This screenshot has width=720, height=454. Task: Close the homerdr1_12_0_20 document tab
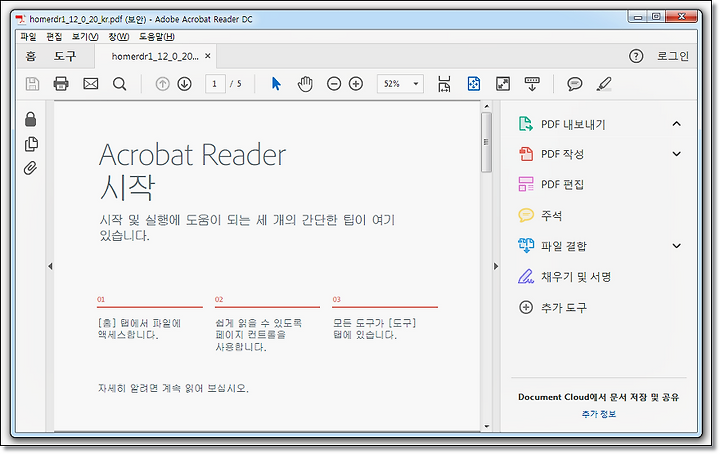coord(208,56)
